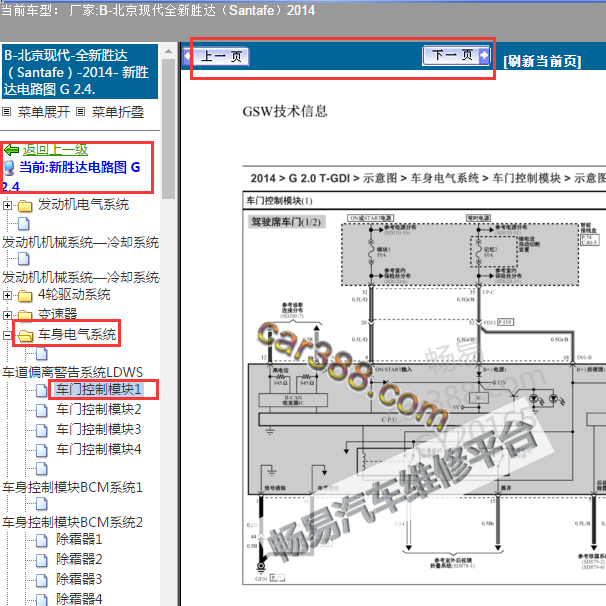Click document icon beside 车门控制模块1
This screenshot has width=606, height=606.
(42, 390)
